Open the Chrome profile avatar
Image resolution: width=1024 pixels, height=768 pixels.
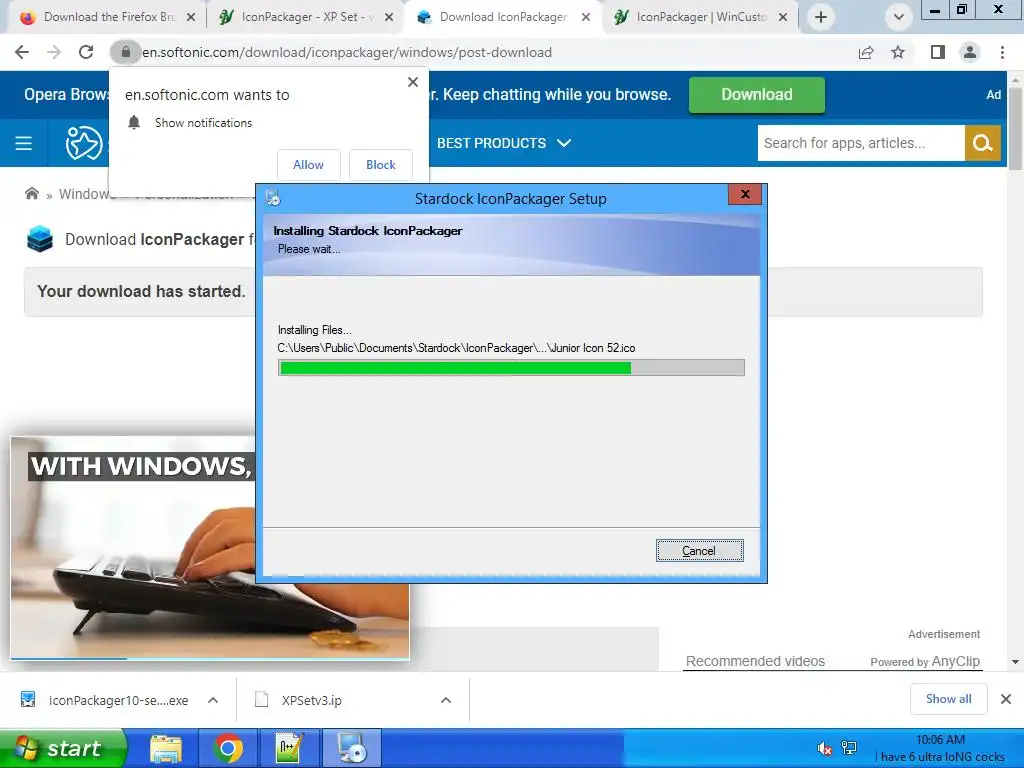click(970, 52)
